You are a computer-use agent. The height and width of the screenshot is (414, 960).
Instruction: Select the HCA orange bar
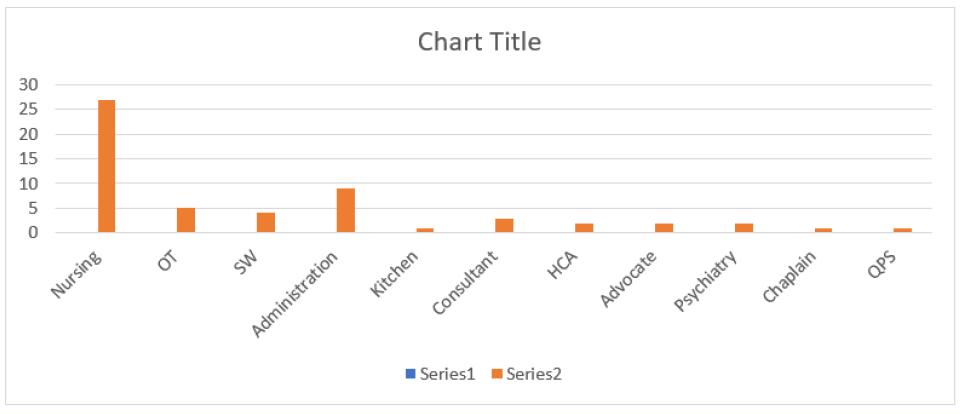pos(584,228)
